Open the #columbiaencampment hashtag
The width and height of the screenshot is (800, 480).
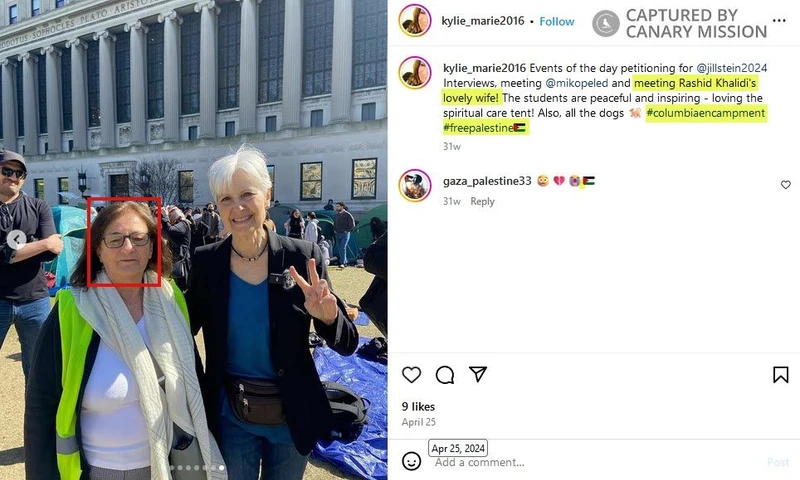pyautogui.click(x=706, y=113)
